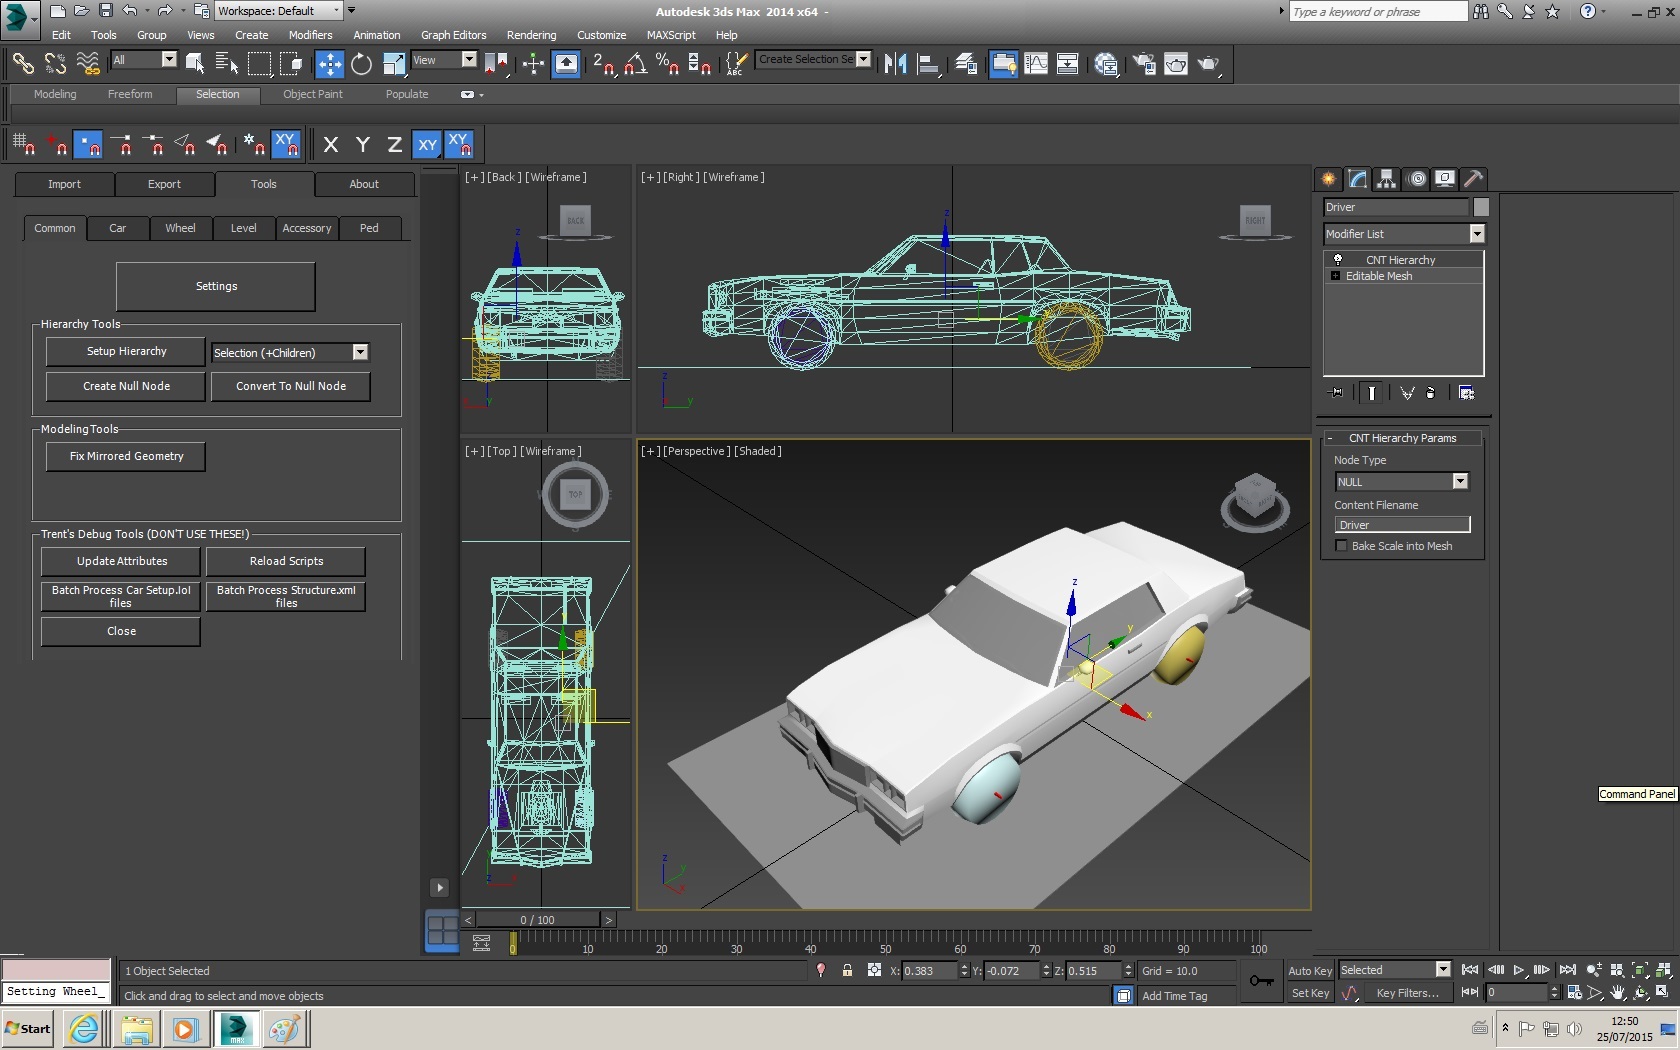The image size is (1680, 1050).
Task: Open the Hierarchy command panel tab
Action: [1386, 179]
